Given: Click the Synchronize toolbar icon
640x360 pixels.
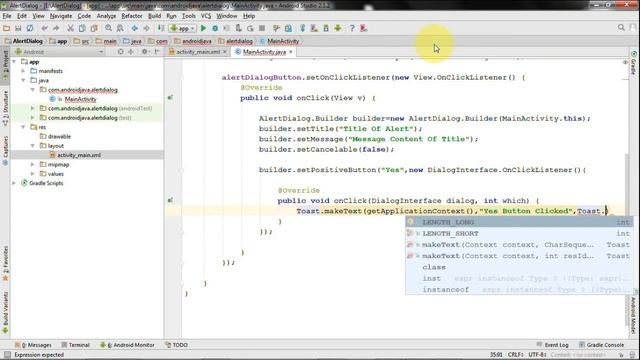Looking at the screenshot, I should point(30,28).
